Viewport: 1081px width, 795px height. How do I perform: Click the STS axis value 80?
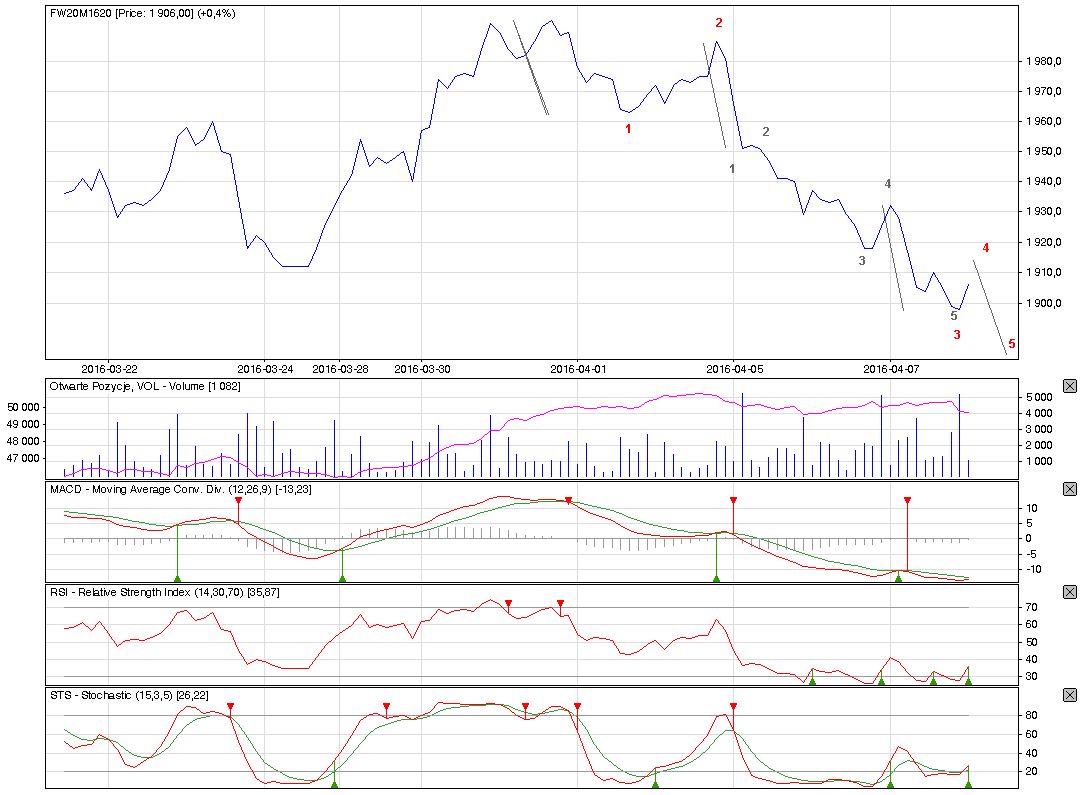click(x=1031, y=716)
